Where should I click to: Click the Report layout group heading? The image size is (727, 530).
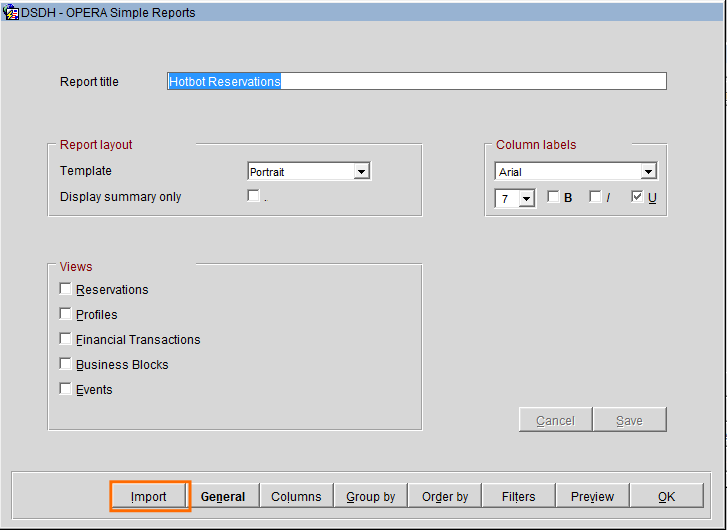pos(96,145)
